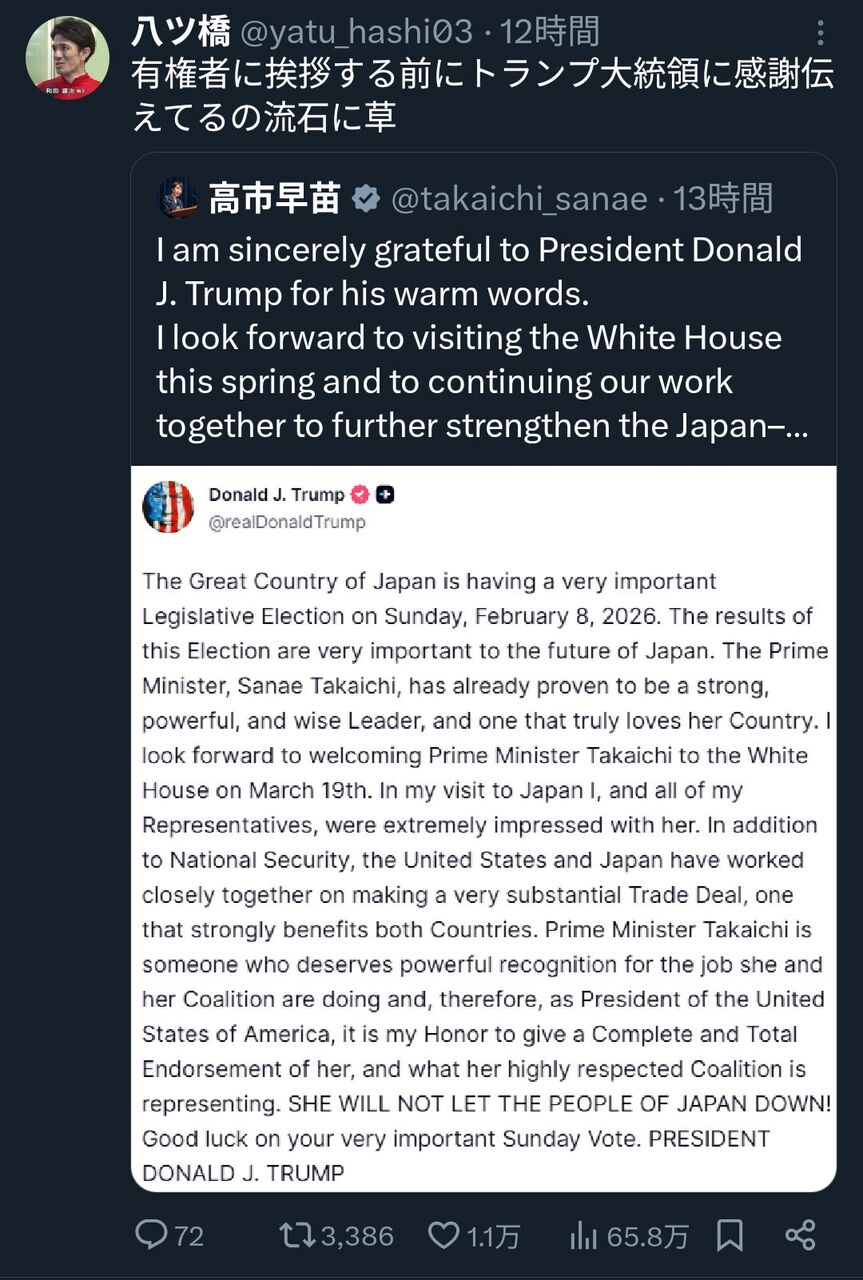Tap the display name 八ツ橋

click(181, 33)
